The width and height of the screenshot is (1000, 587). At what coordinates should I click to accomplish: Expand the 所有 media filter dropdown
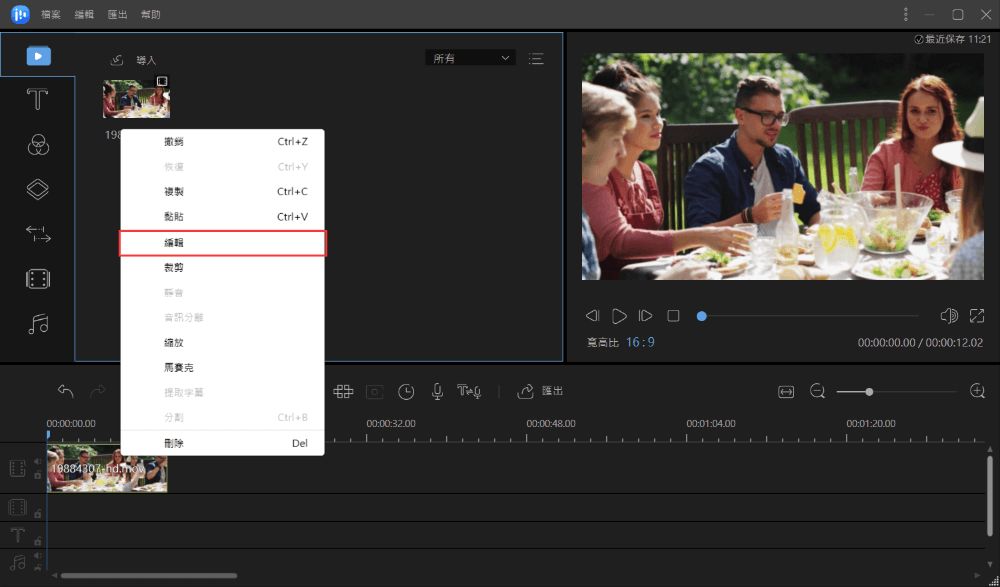(470, 58)
